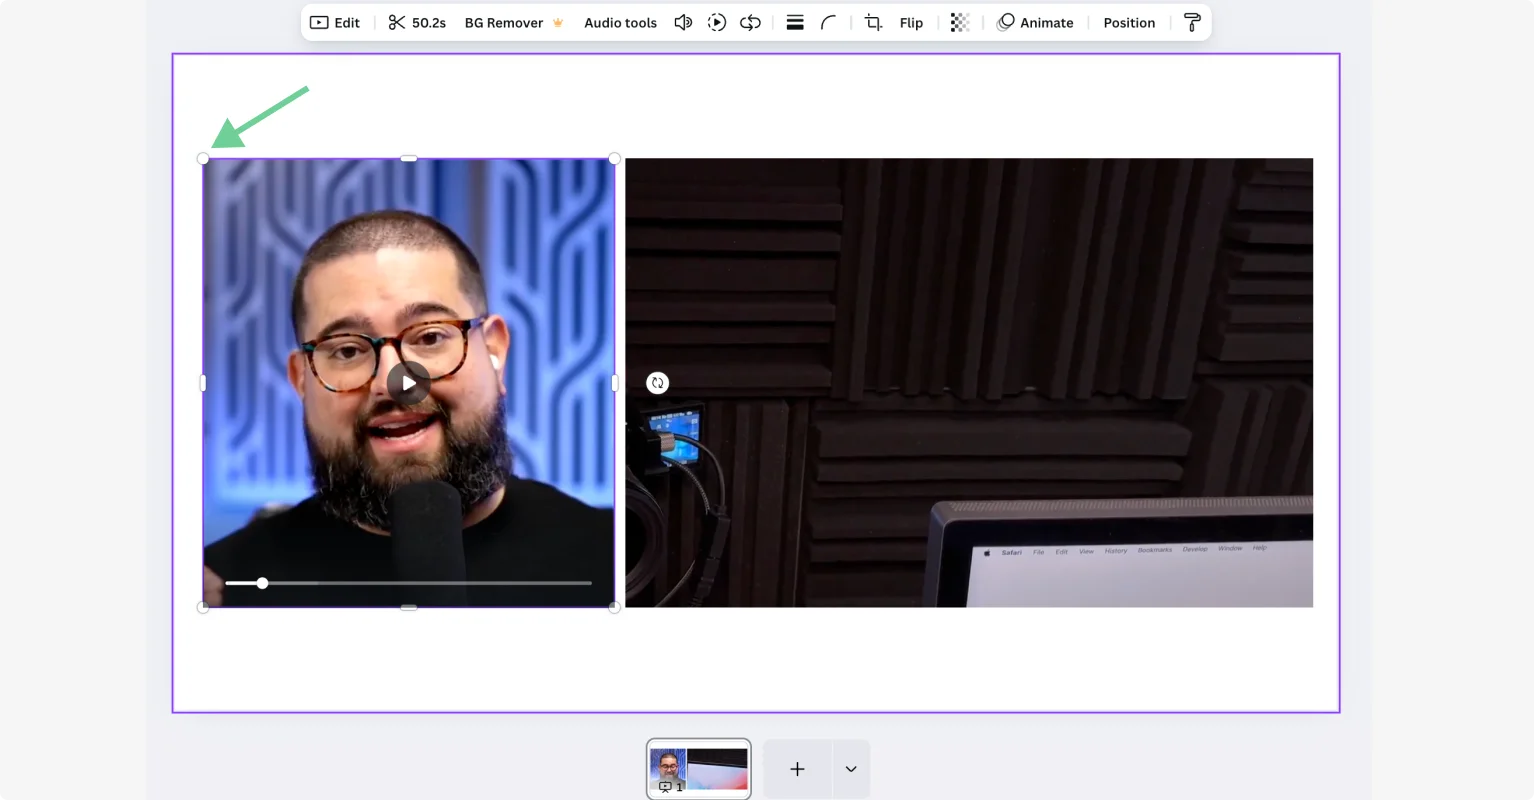Mute the video with the speaker icon
Viewport: 1534px width, 800px height.
(x=683, y=22)
